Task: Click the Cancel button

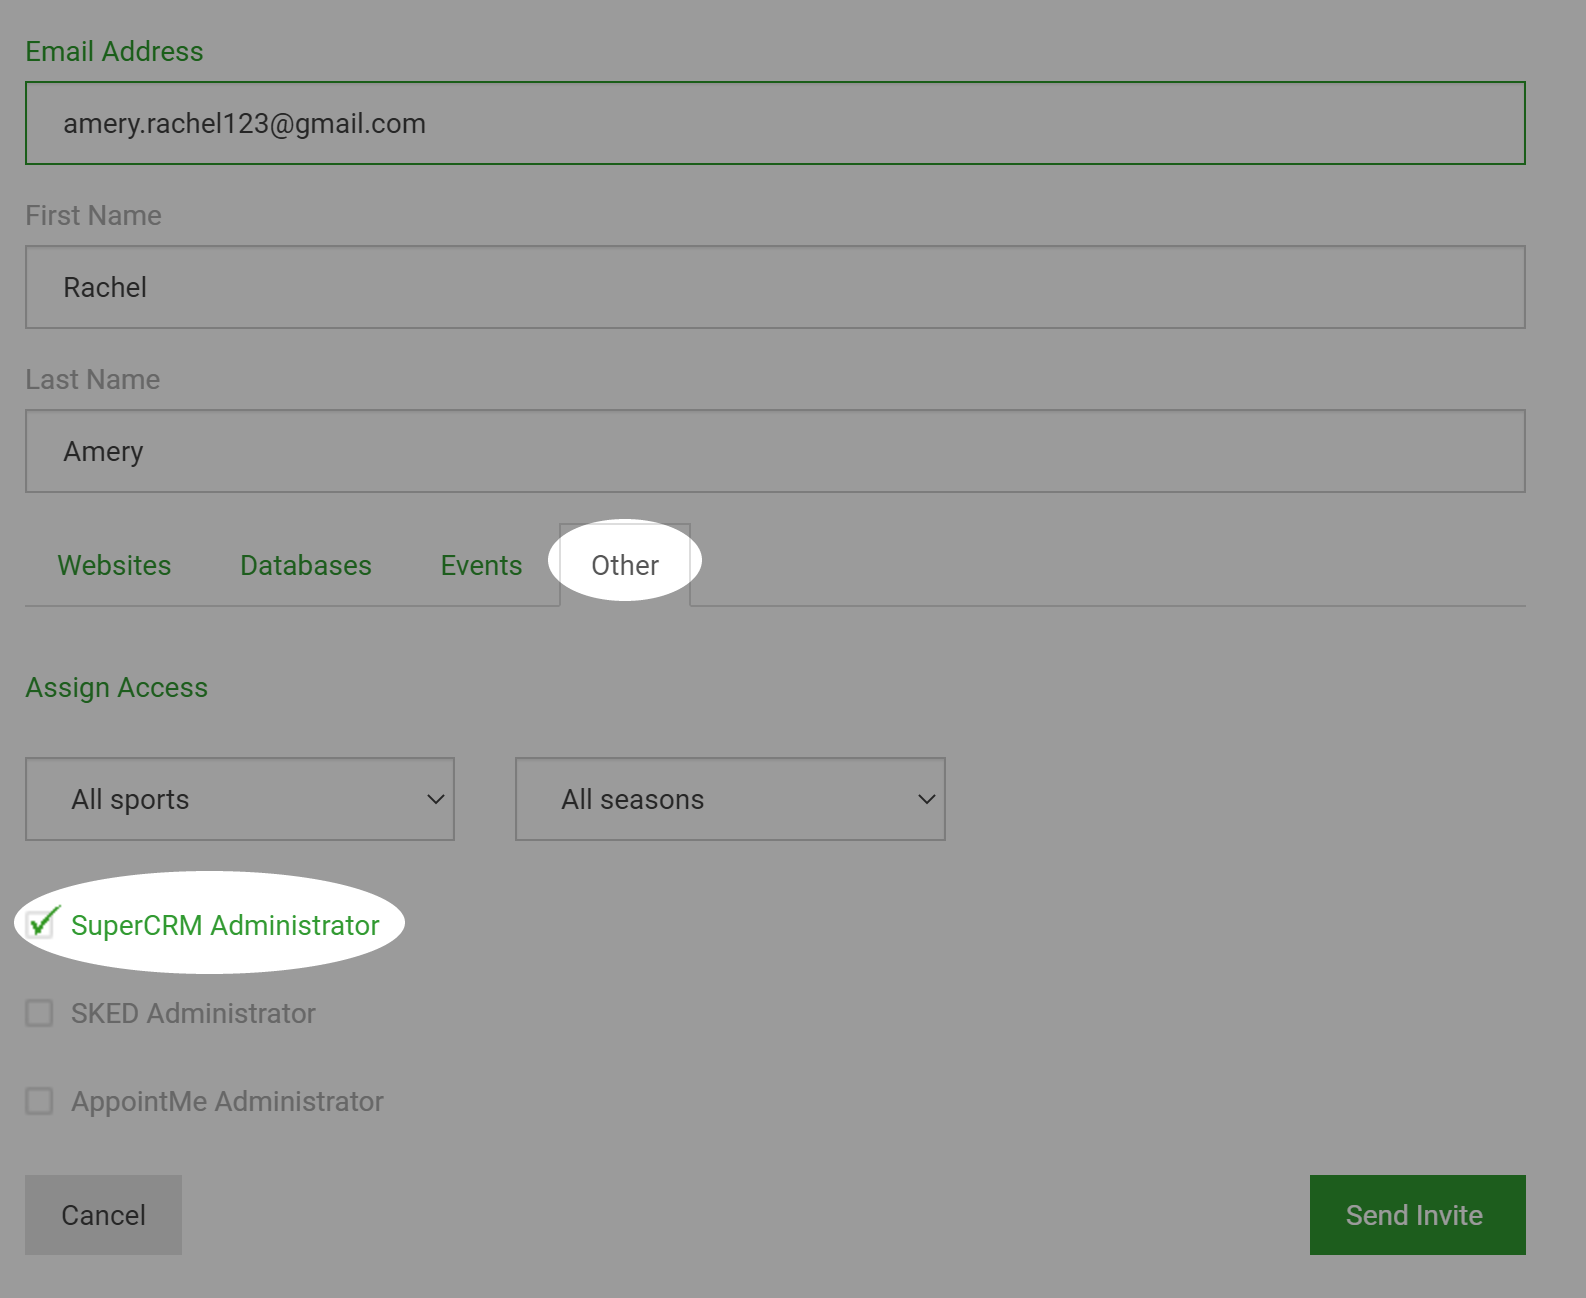Action: (103, 1215)
